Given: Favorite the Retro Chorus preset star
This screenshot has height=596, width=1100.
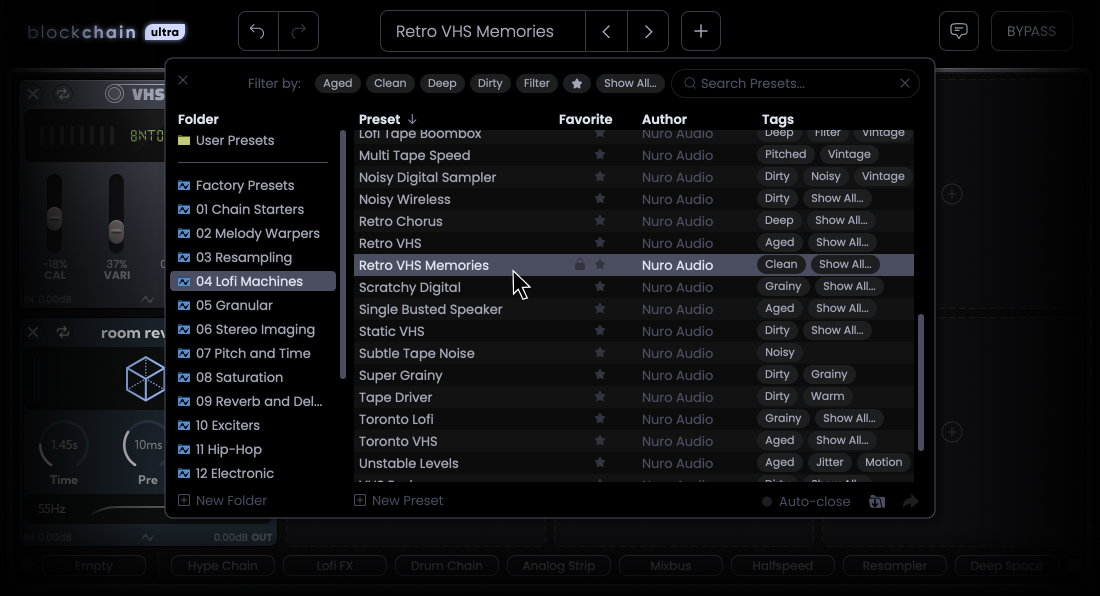Looking at the screenshot, I should point(600,221).
